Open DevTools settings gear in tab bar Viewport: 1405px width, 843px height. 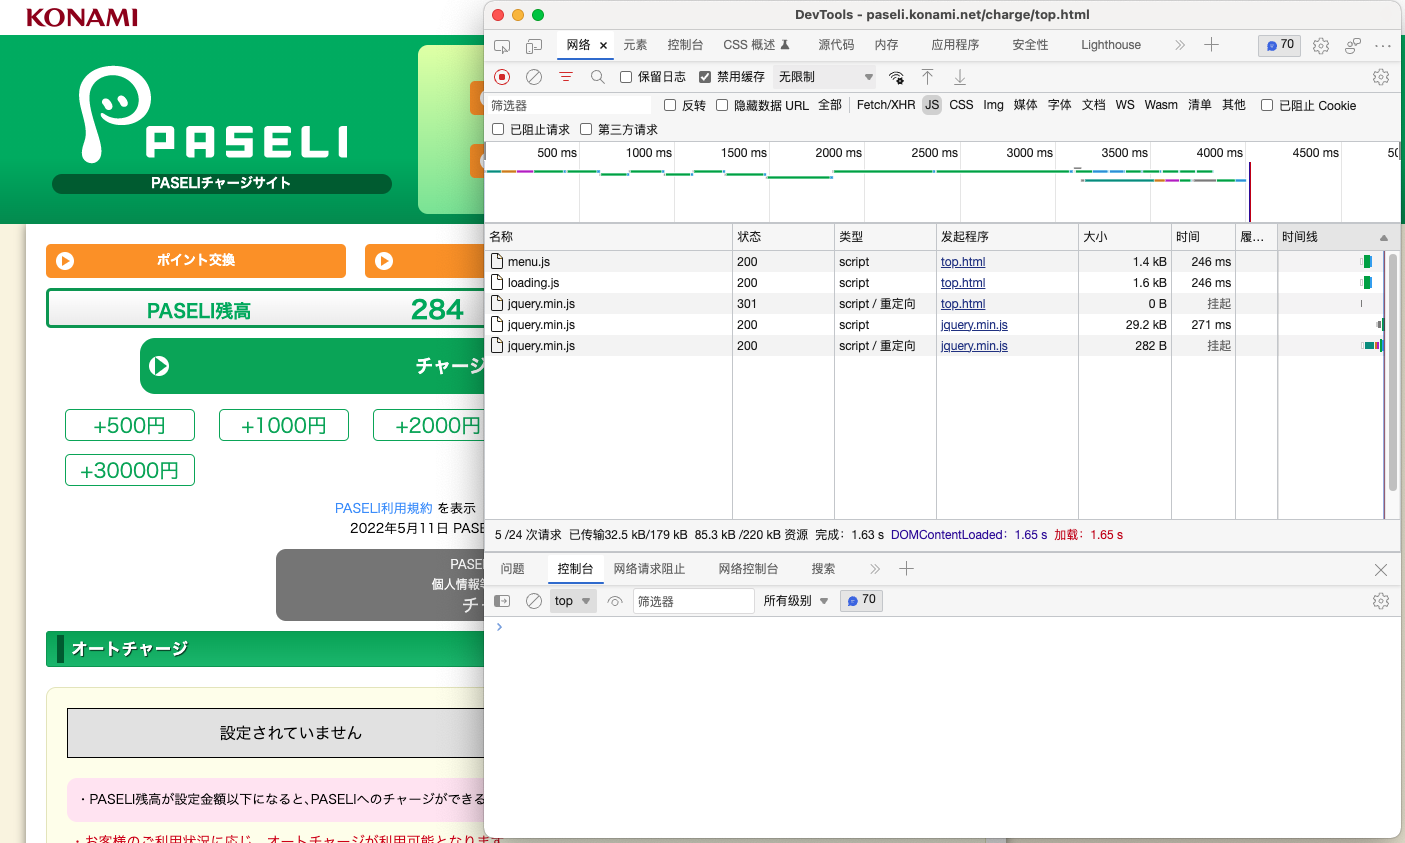[1321, 46]
